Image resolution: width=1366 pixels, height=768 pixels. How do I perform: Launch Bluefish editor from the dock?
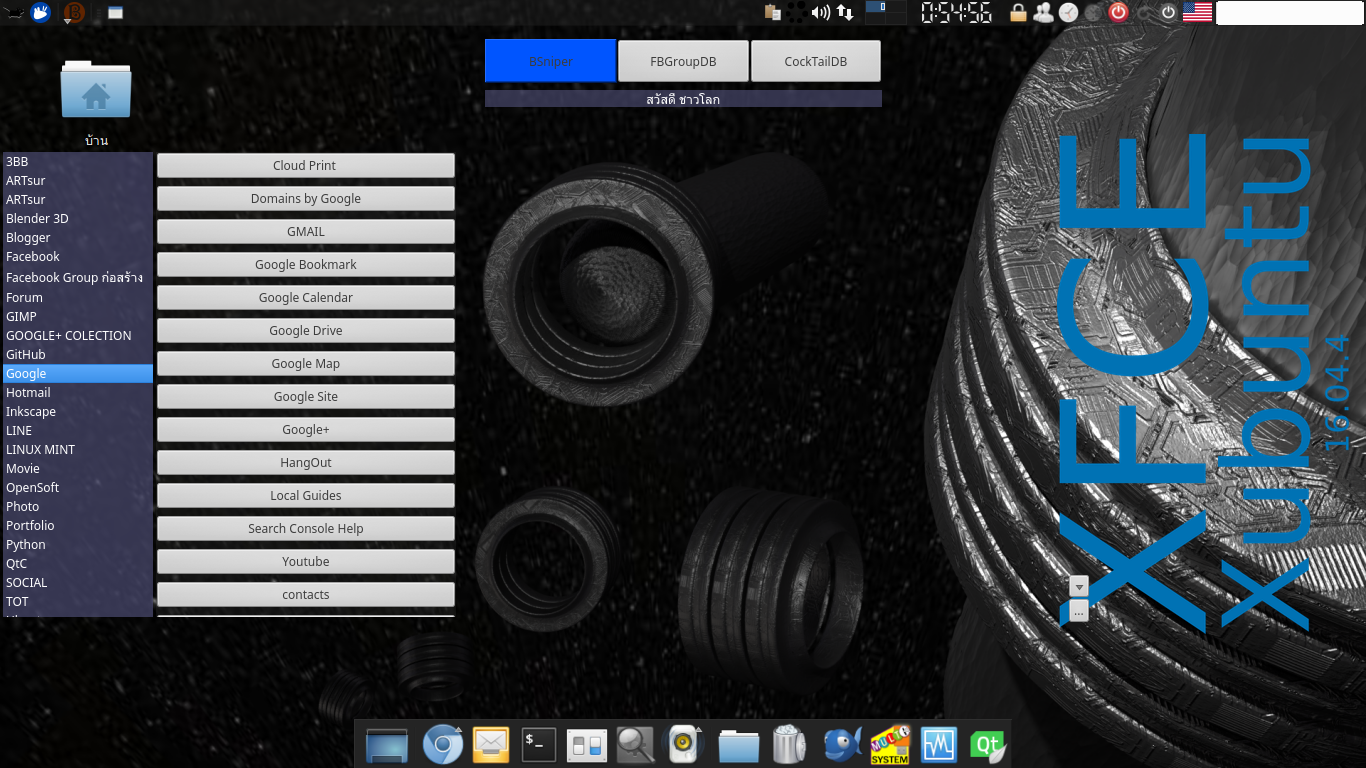(842, 745)
